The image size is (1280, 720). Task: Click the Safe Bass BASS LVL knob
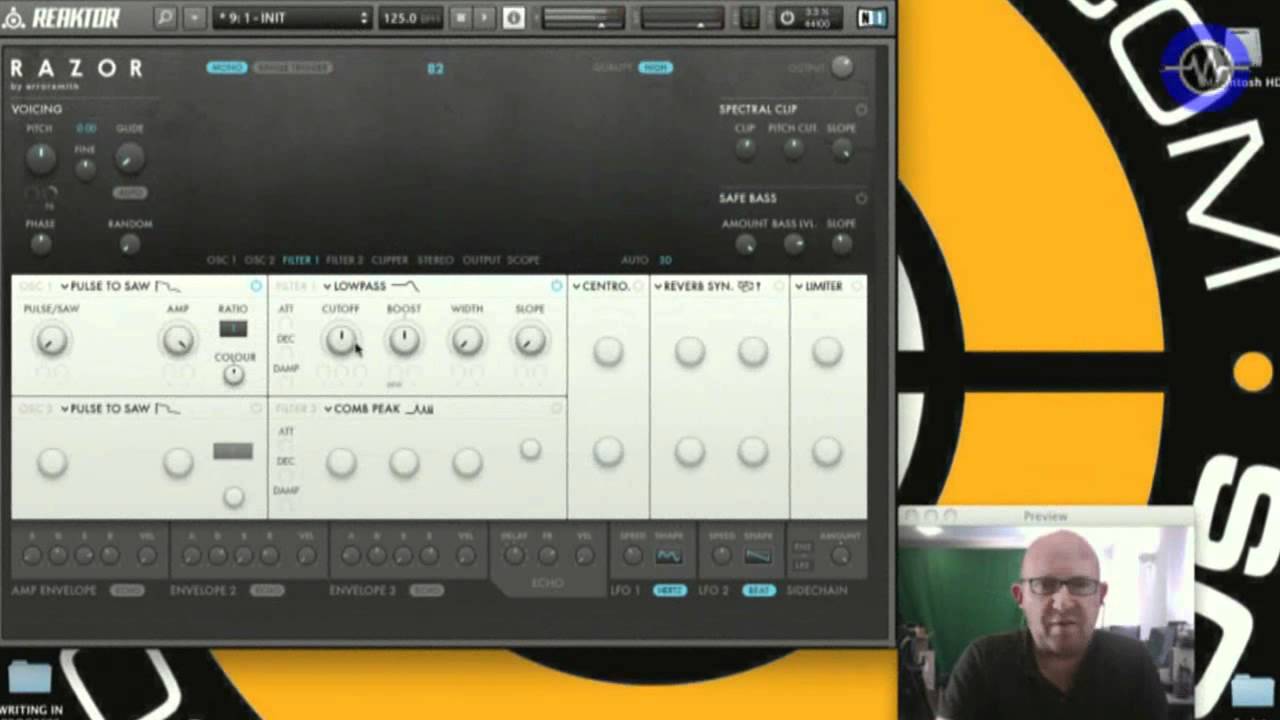pyautogui.click(x=793, y=243)
